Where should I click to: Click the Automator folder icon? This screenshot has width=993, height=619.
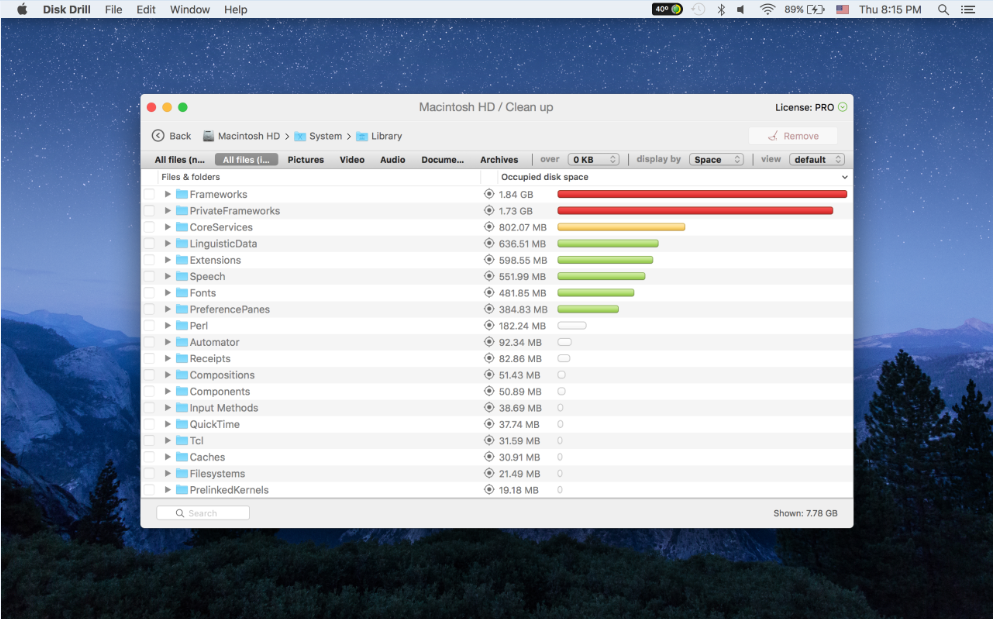pos(182,342)
